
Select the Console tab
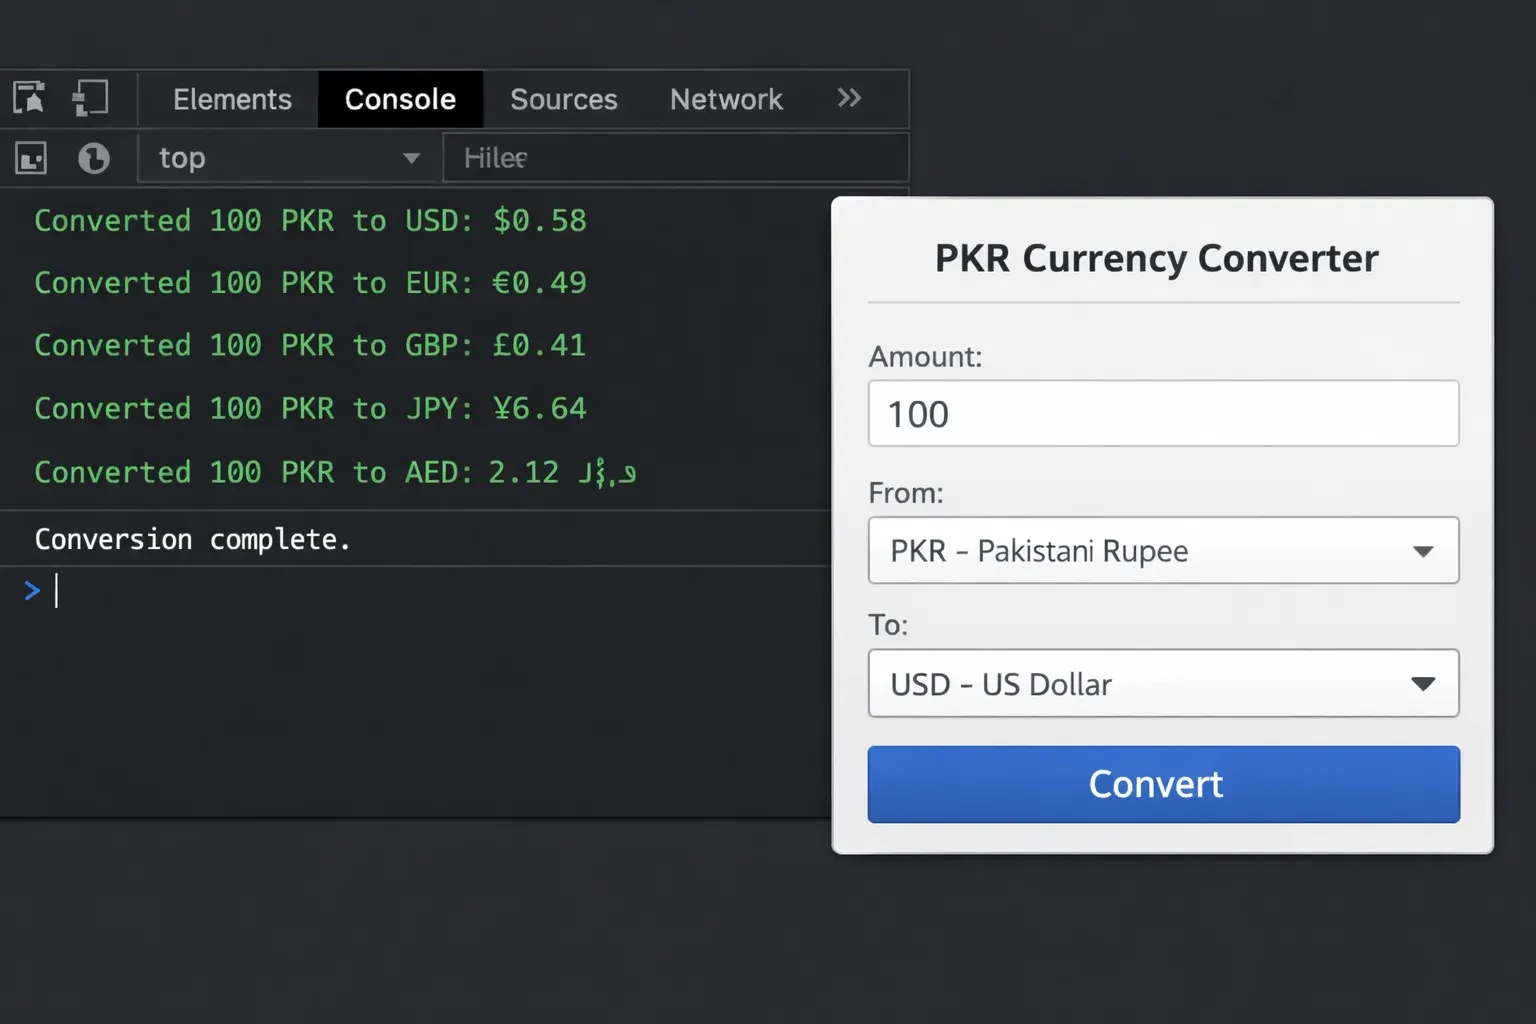click(x=400, y=99)
